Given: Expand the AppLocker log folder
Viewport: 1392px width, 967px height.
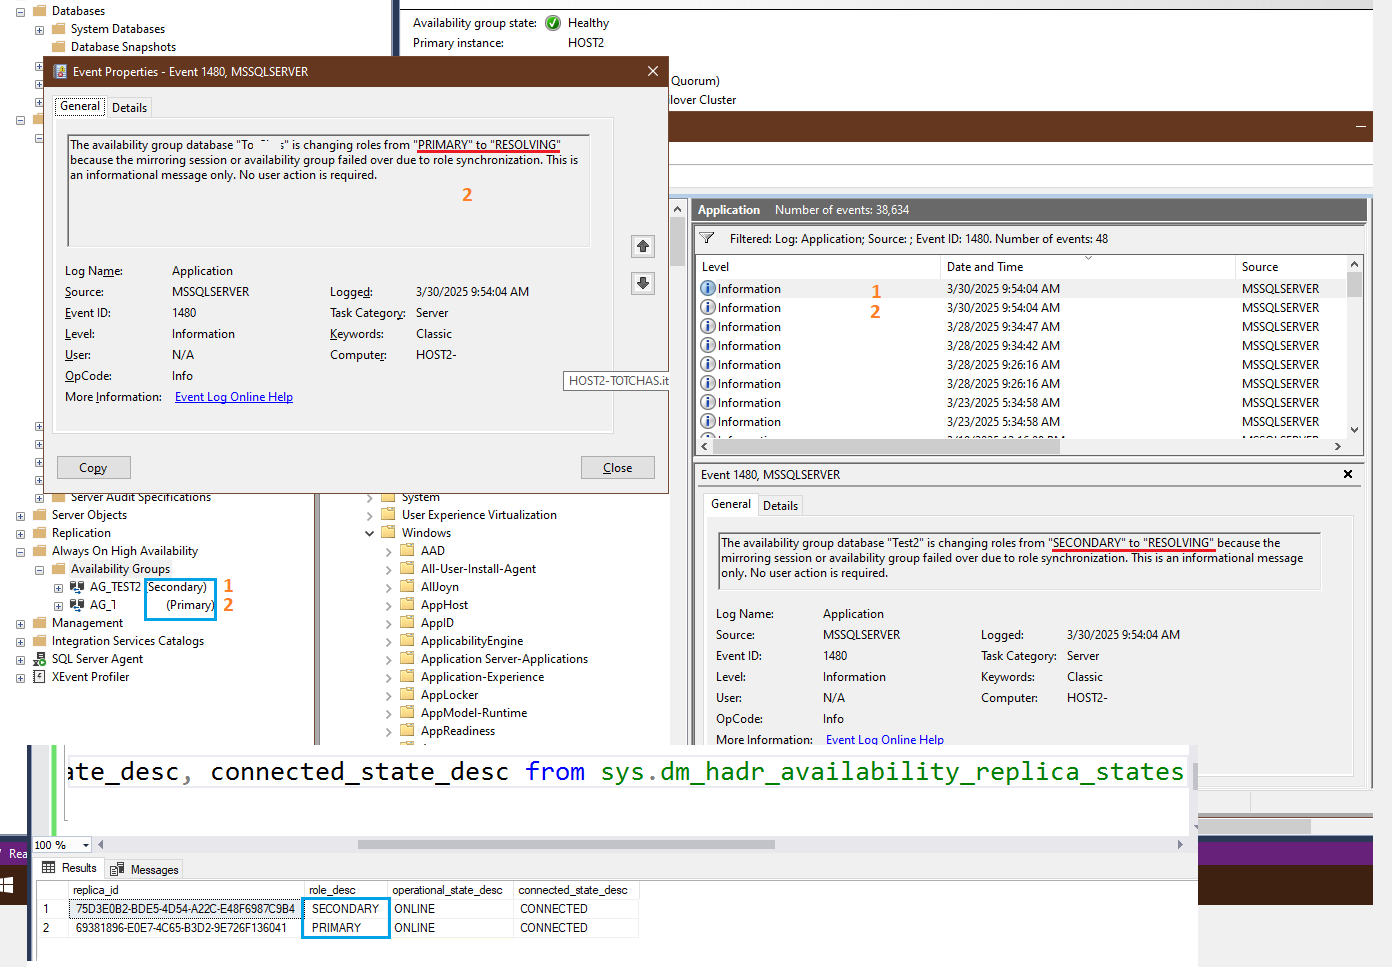Looking at the screenshot, I should [x=389, y=696].
